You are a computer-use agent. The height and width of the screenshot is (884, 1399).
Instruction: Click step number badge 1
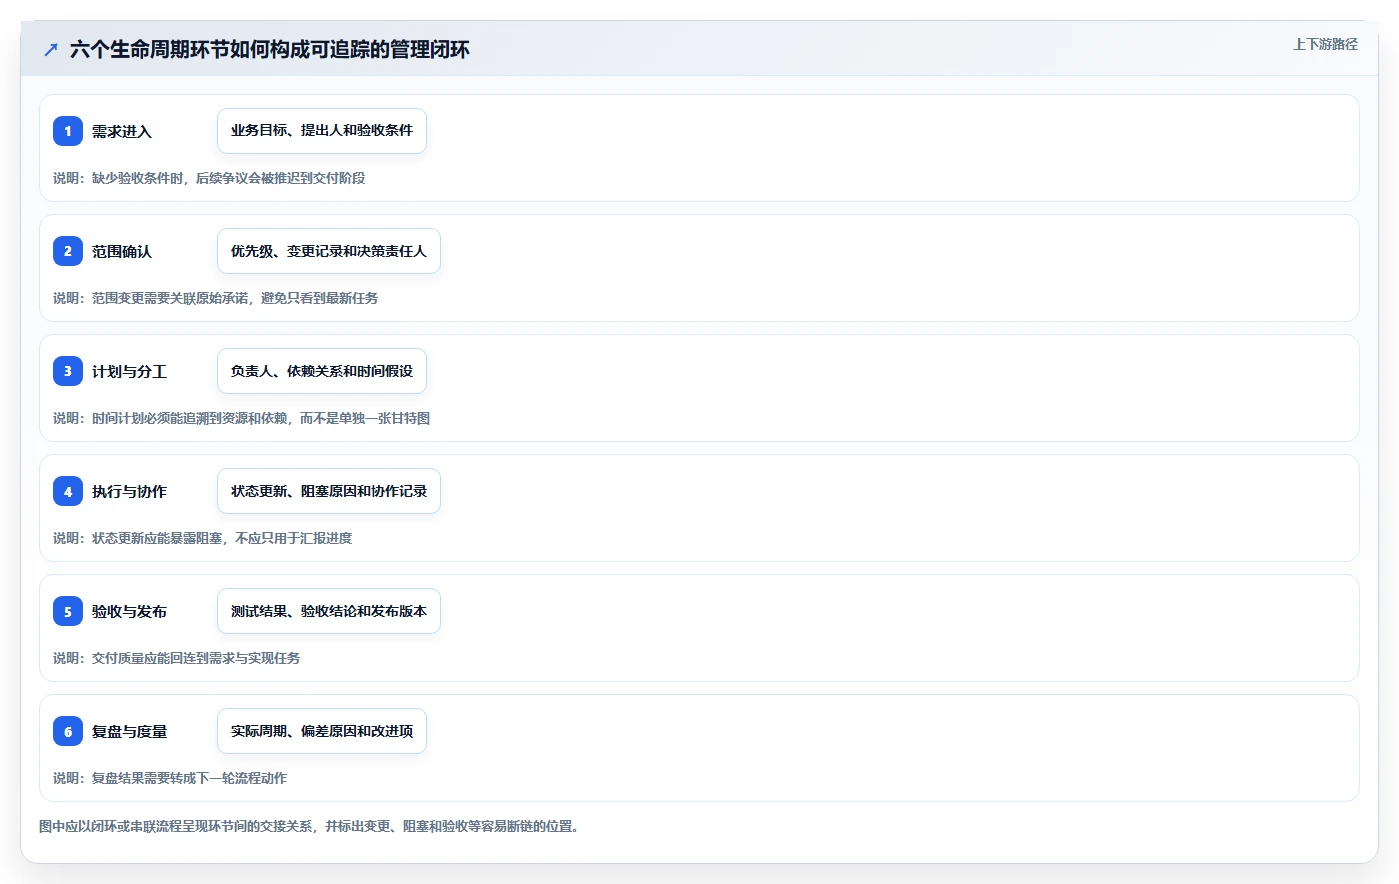68,131
